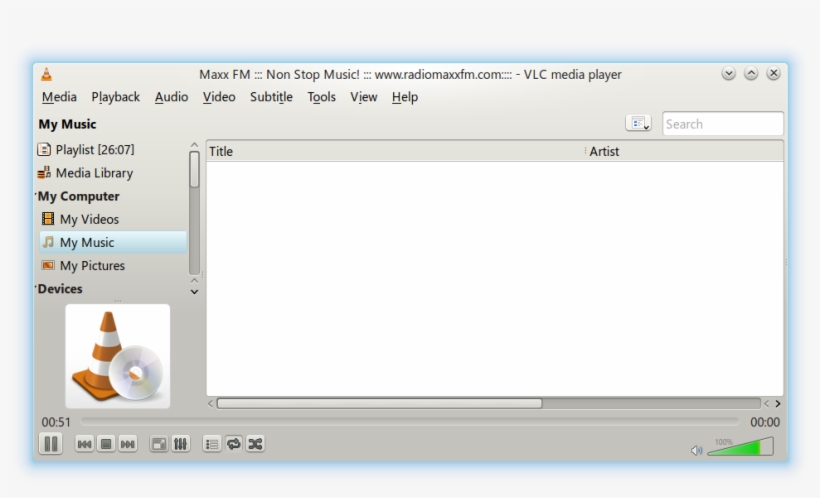Click the My Videos film icon
The height and width of the screenshot is (498, 820).
(48, 219)
